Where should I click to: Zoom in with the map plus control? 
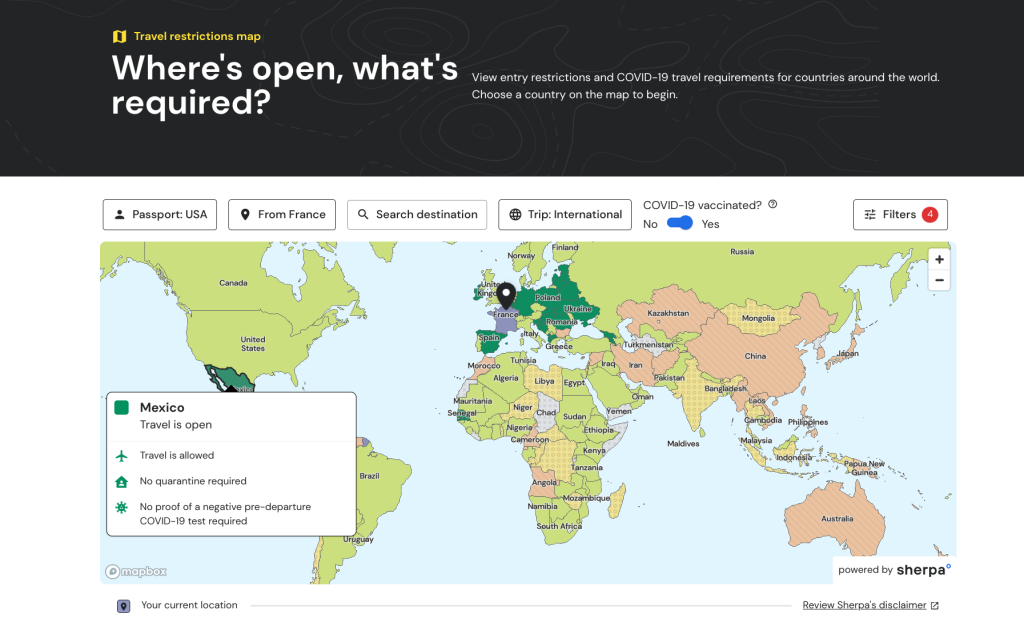click(939, 259)
